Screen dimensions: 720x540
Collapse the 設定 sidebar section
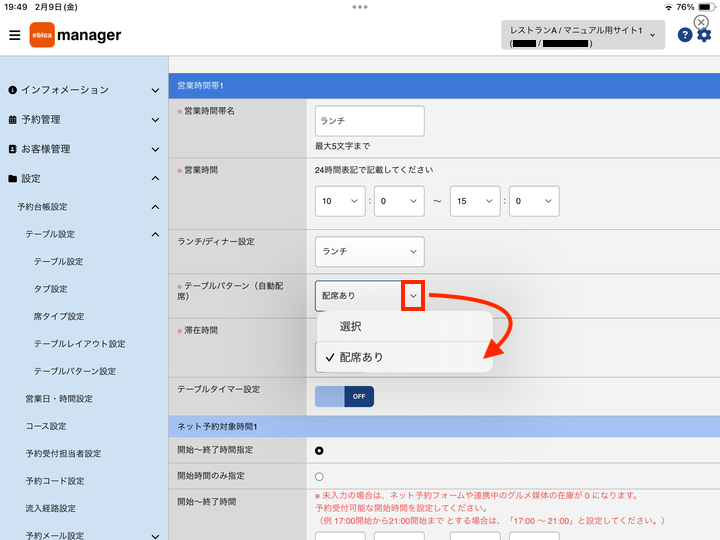(x=84, y=179)
